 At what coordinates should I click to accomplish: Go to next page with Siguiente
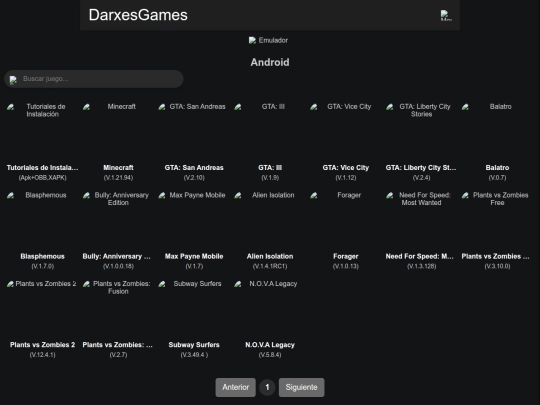301,387
